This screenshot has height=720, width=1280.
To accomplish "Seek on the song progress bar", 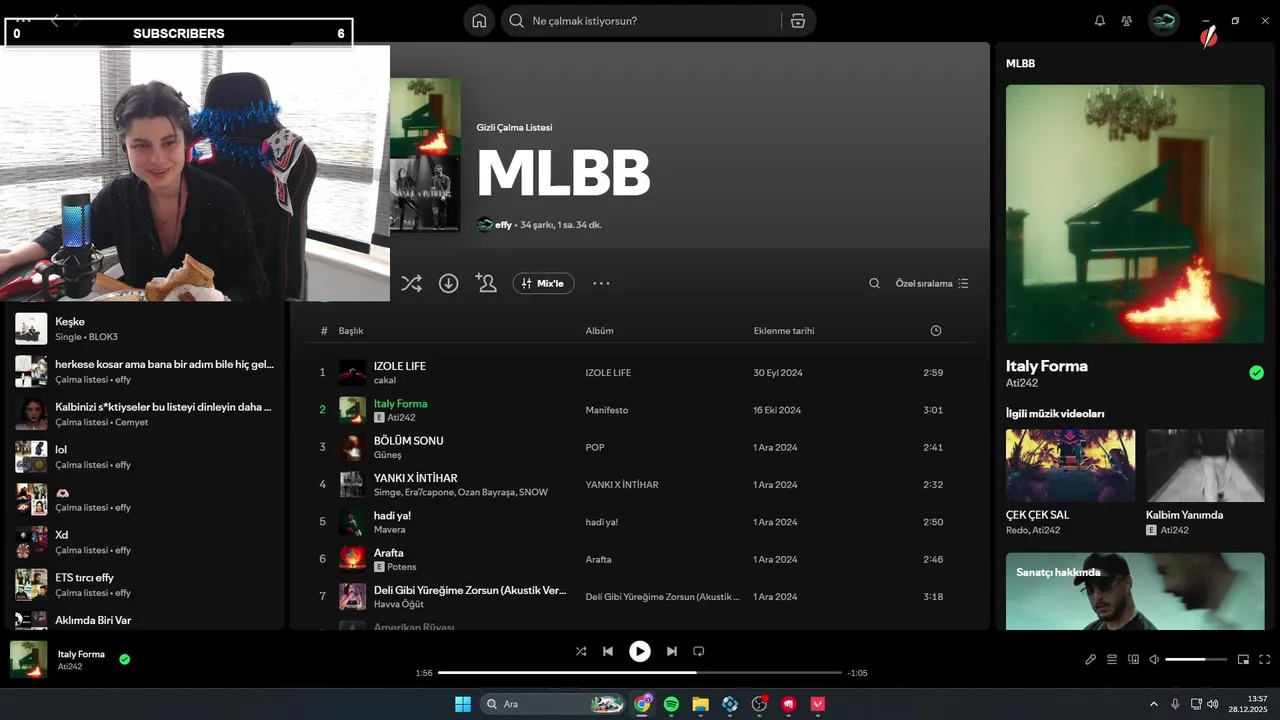I will click(x=640, y=673).
